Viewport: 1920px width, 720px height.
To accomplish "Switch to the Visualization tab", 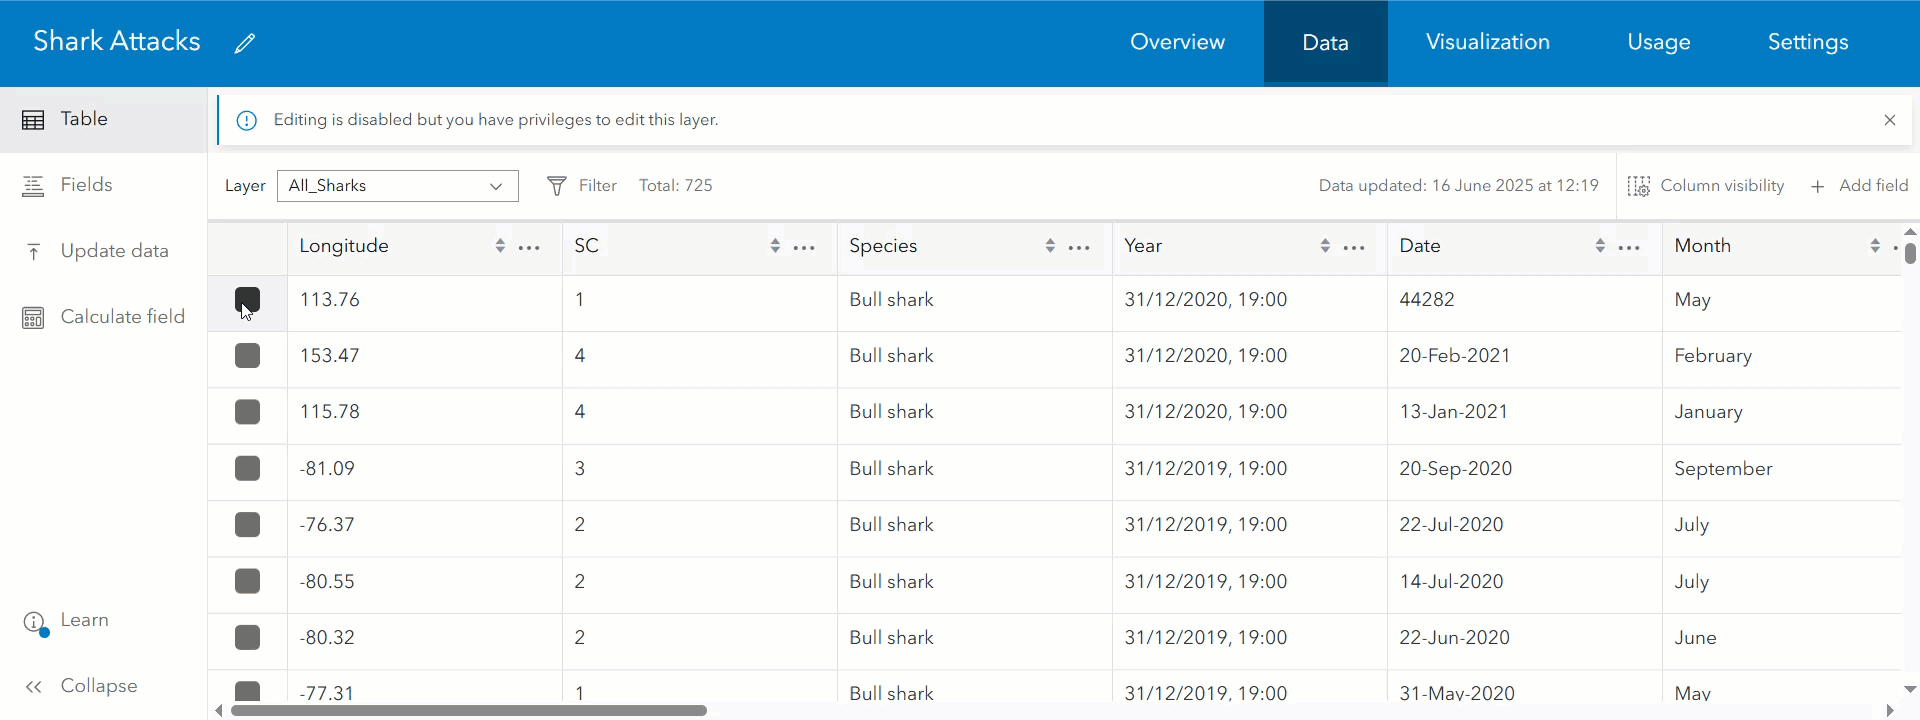I will click(x=1487, y=42).
